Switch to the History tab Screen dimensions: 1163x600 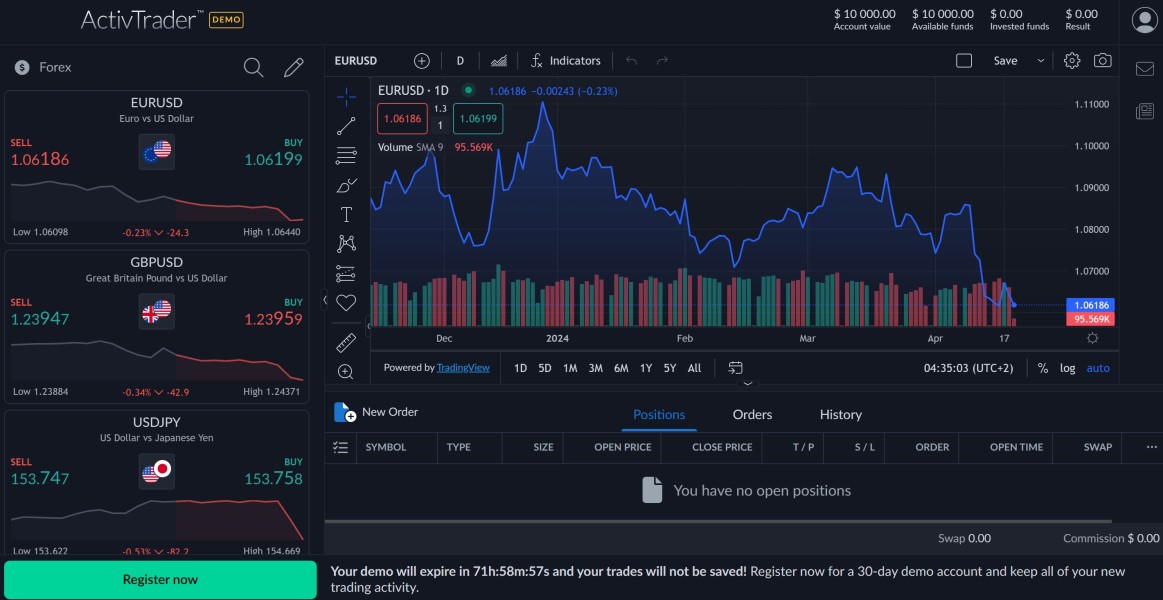(840, 414)
